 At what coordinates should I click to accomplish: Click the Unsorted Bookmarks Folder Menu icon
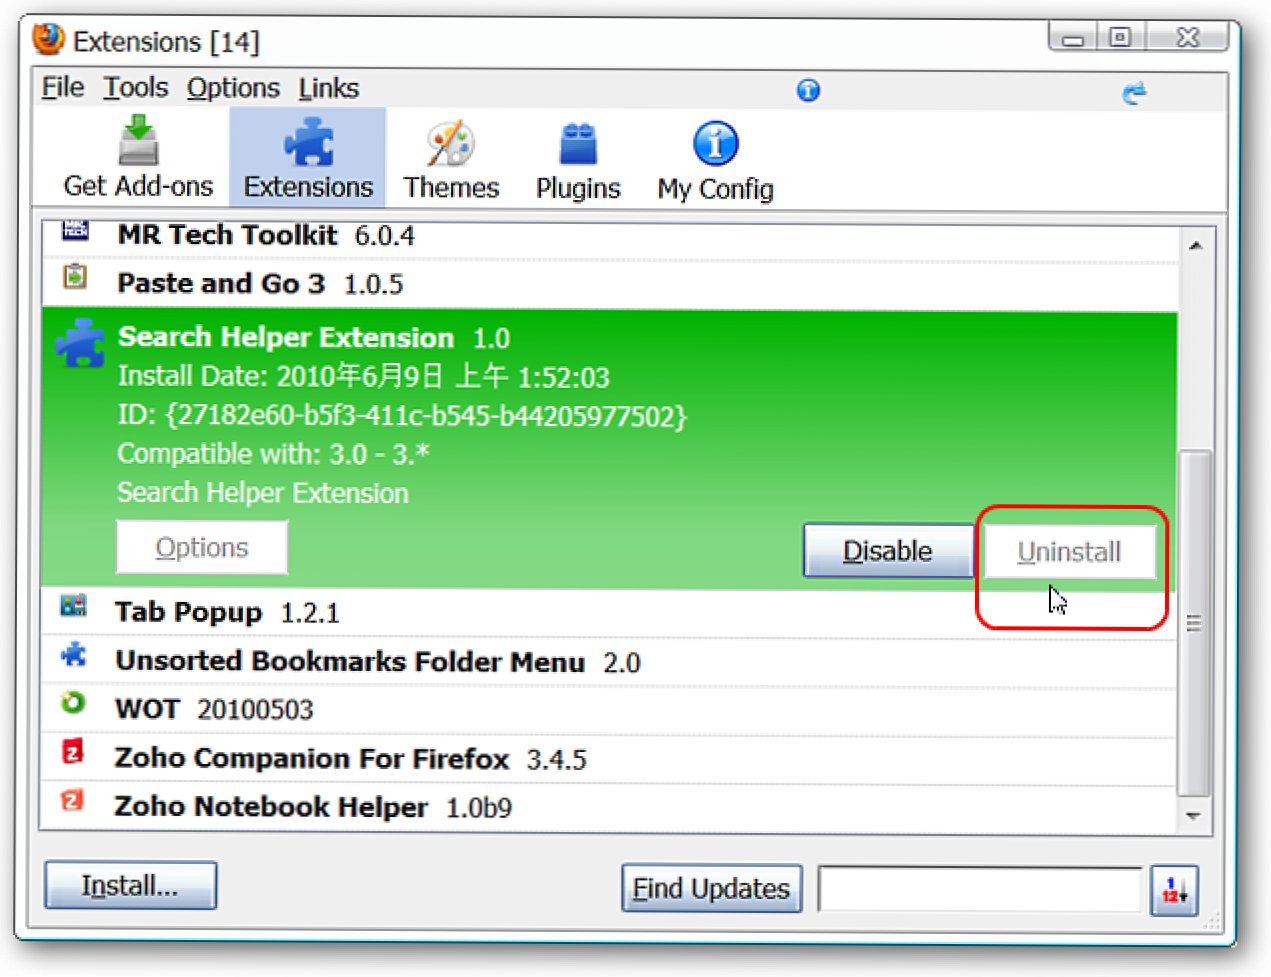point(73,654)
